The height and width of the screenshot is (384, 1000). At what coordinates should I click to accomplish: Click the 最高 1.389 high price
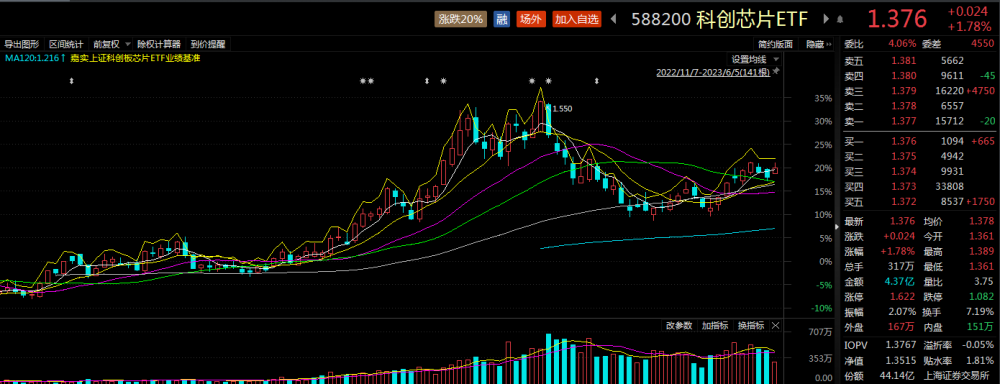click(x=982, y=251)
